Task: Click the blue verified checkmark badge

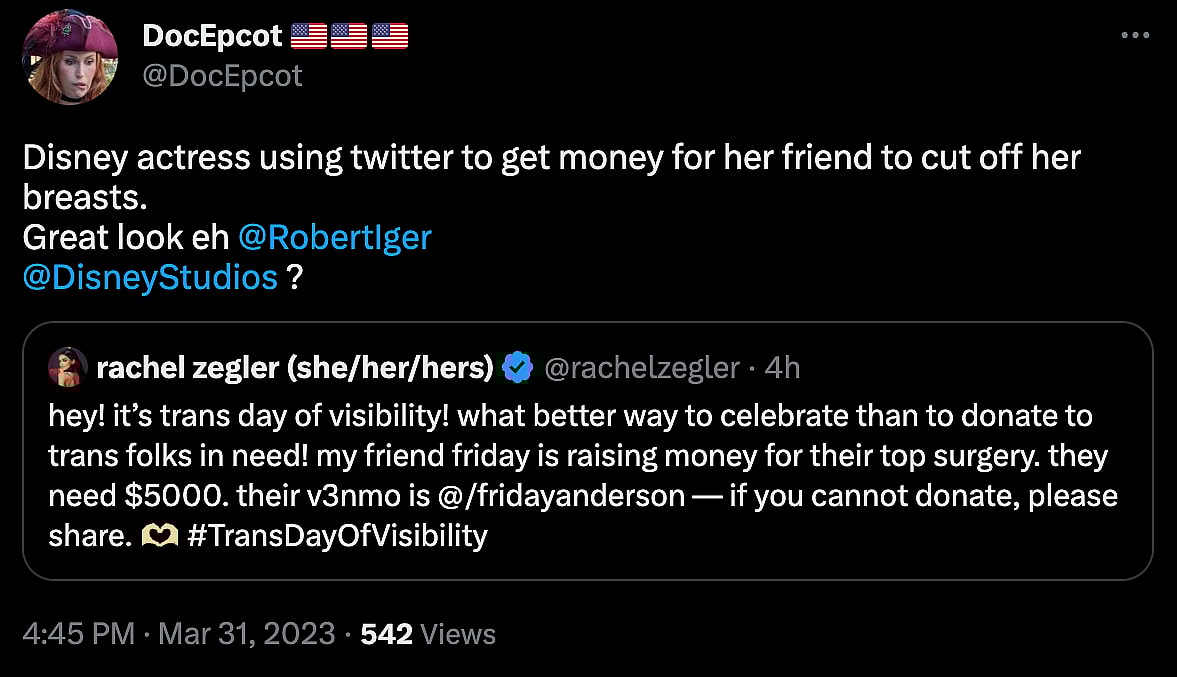Action: click(517, 369)
